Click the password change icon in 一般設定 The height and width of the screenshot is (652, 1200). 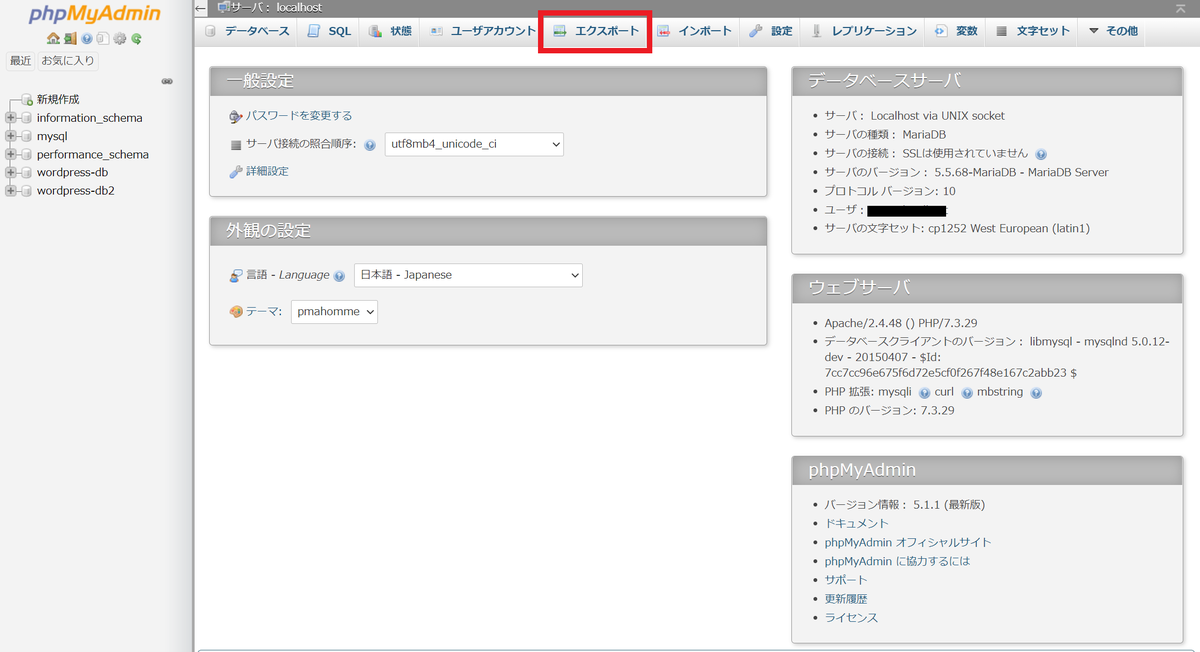(x=236, y=116)
